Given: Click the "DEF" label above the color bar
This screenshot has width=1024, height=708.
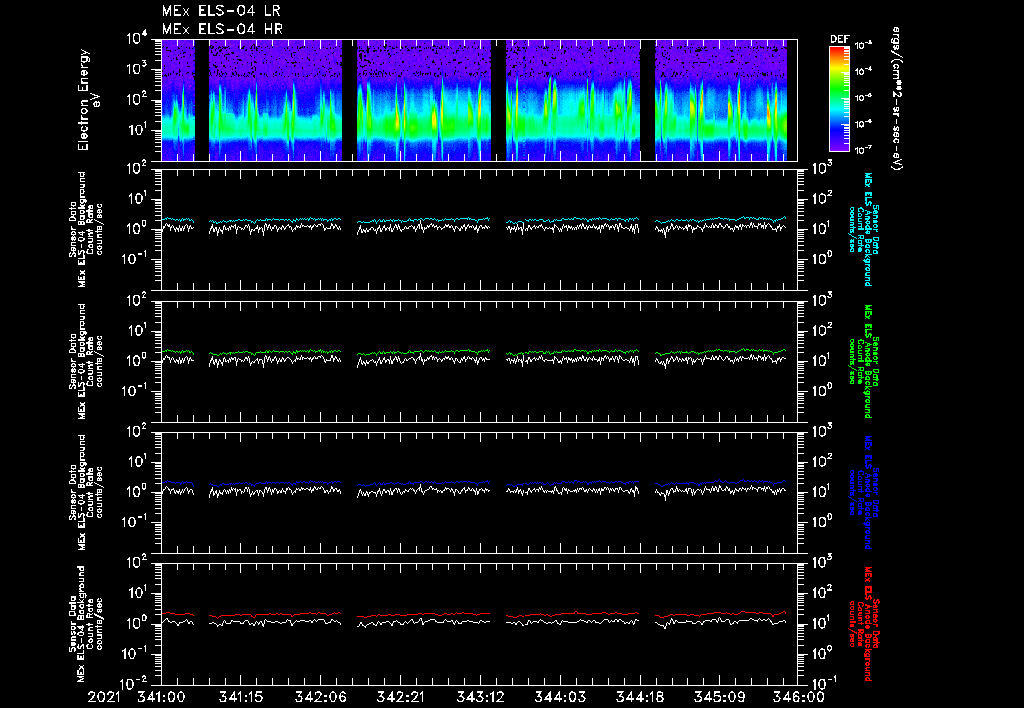Looking at the screenshot, I should tap(839, 39).
